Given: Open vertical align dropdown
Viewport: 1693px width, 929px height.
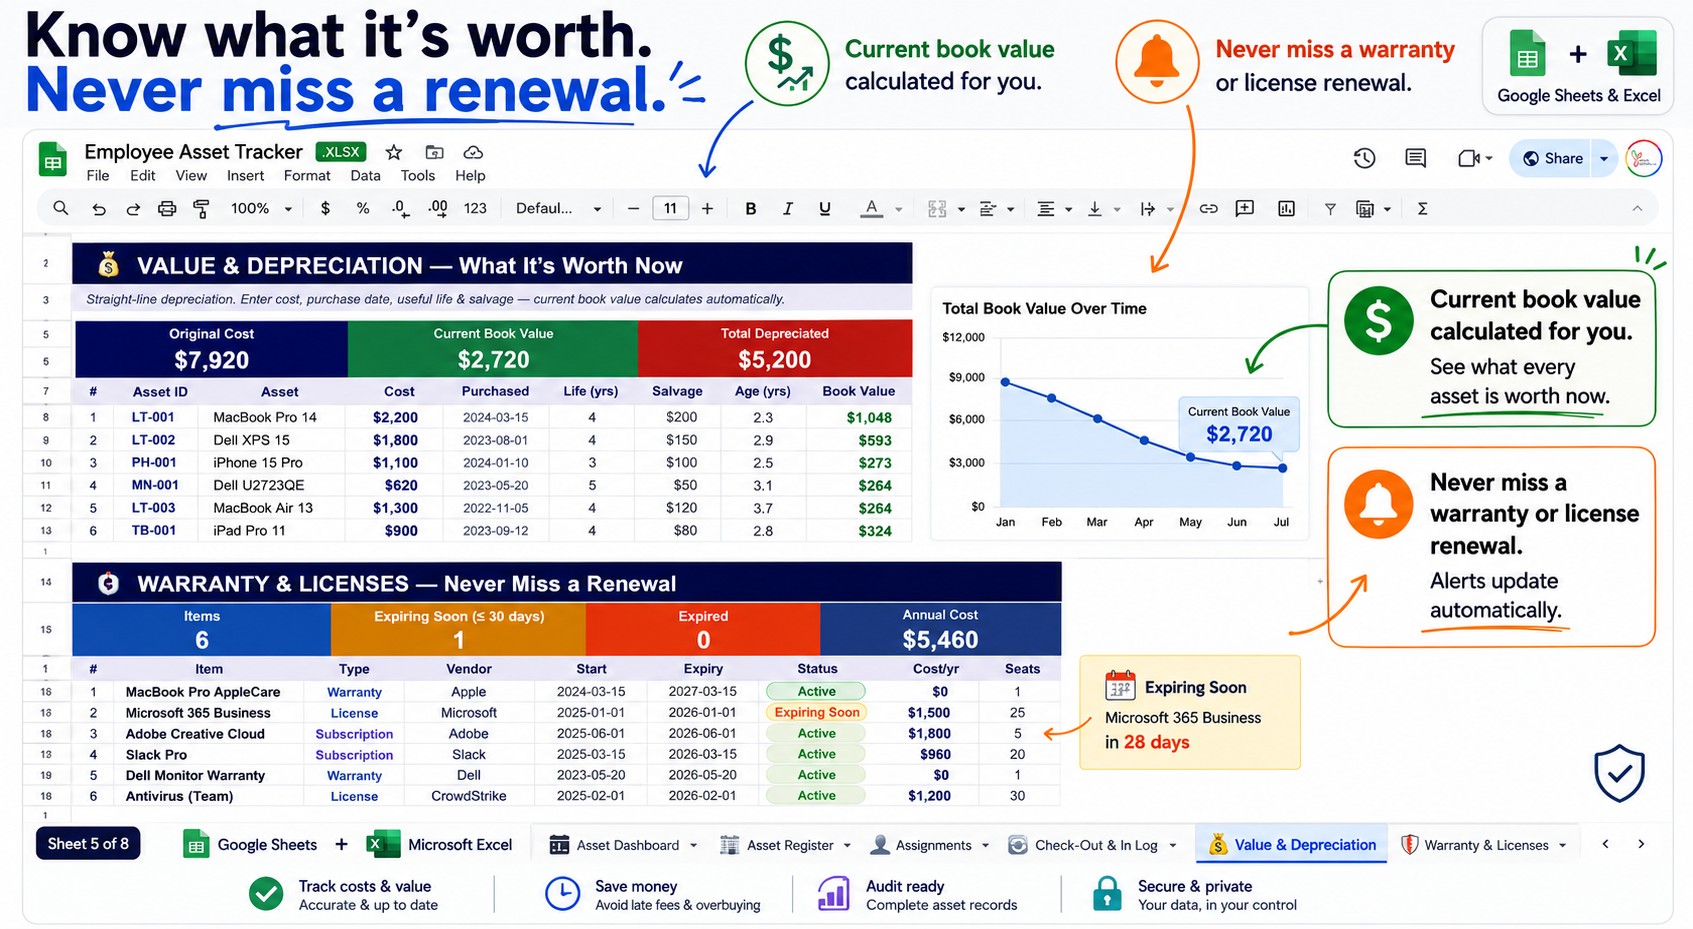Looking at the screenshot, I should pyautogui.click(x=1104, y=209).
